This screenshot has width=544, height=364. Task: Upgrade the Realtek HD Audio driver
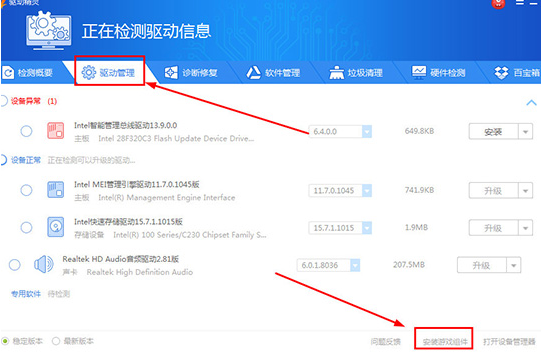point(482,265)
